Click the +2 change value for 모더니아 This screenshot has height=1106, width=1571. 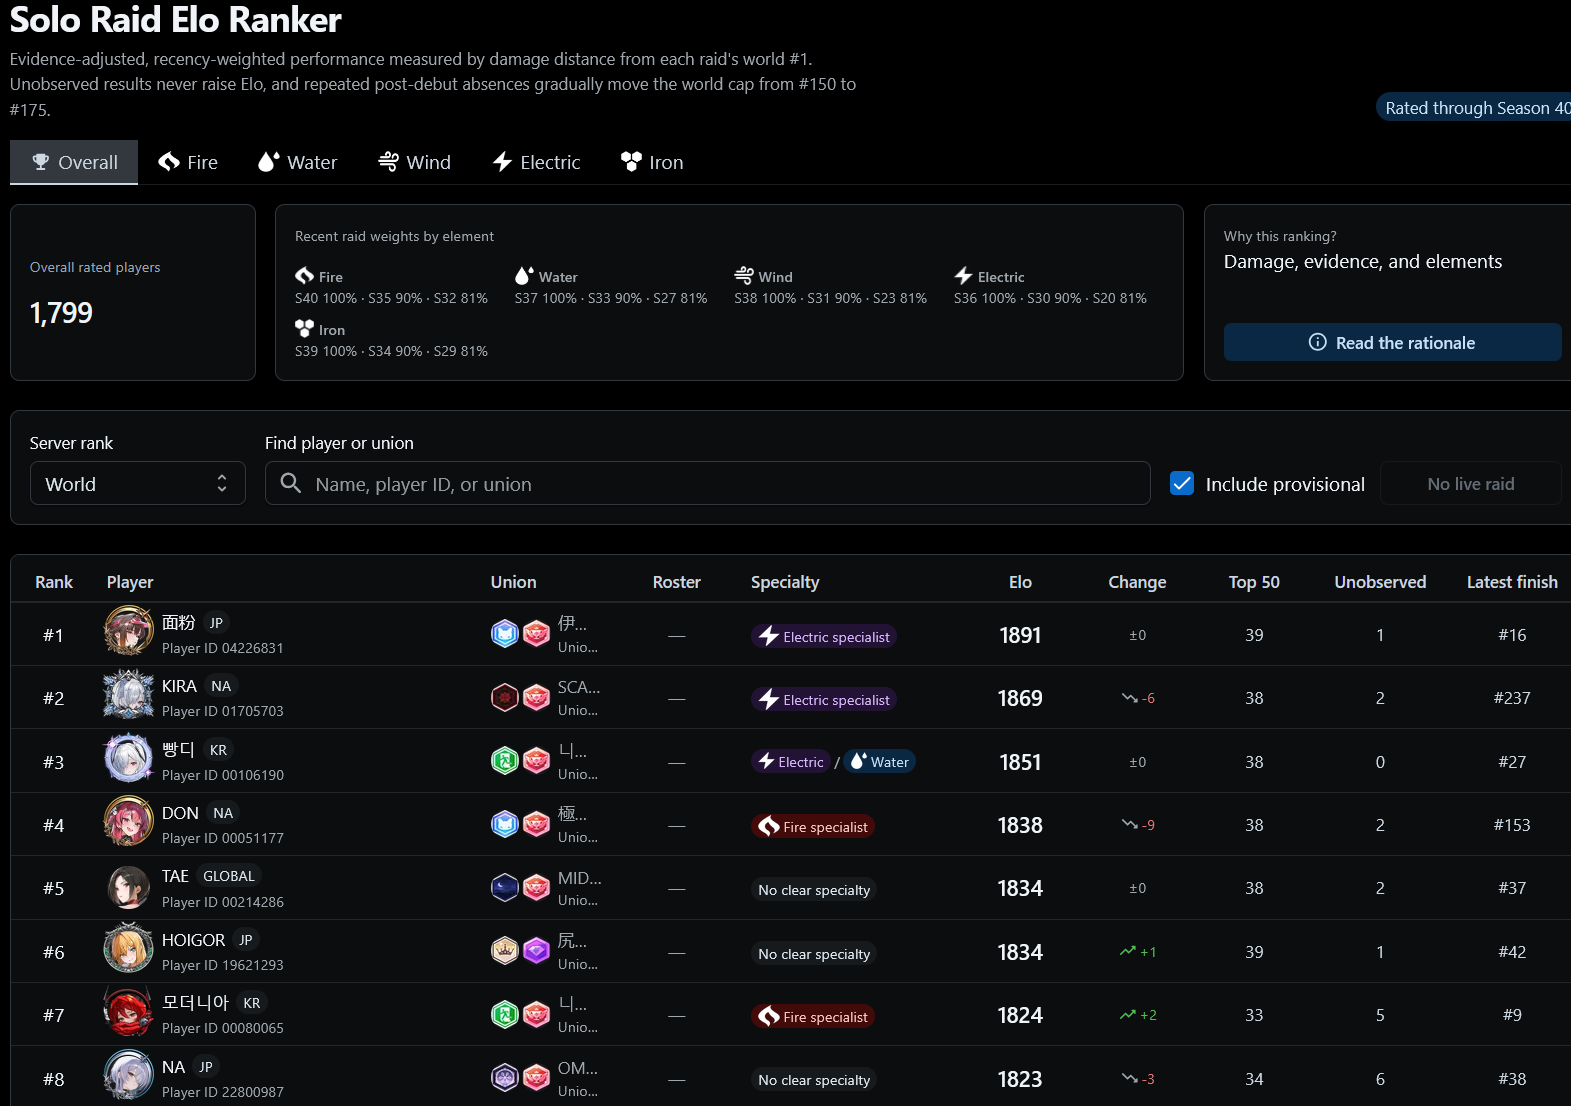(1148, 1015)
